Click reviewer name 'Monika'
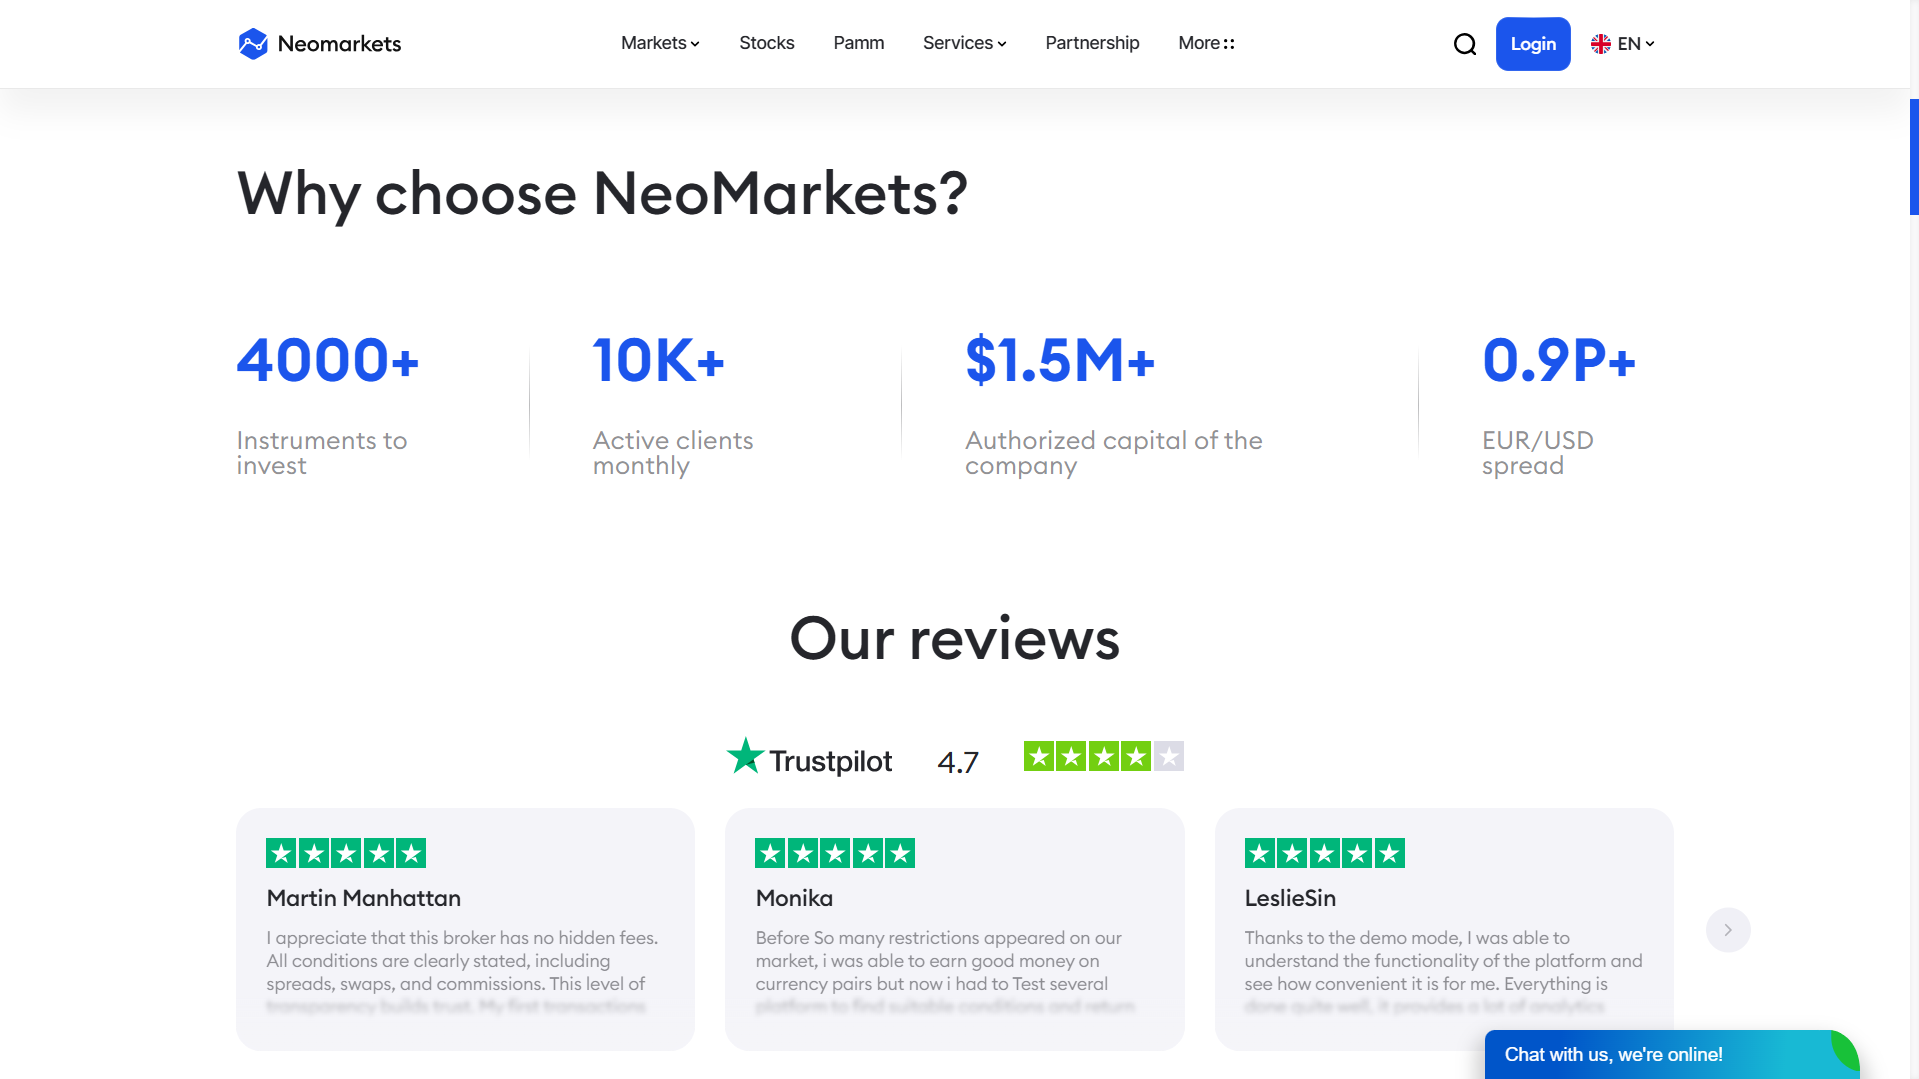The height and width of the screenshot is (1079, 1919). (x=794, y=898)
